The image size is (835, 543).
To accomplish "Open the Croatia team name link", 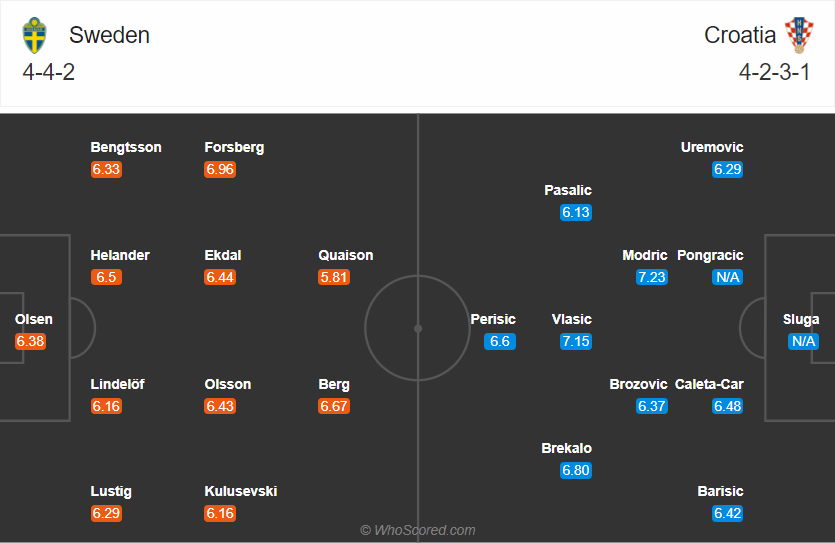I will click(x=740, y=35).
